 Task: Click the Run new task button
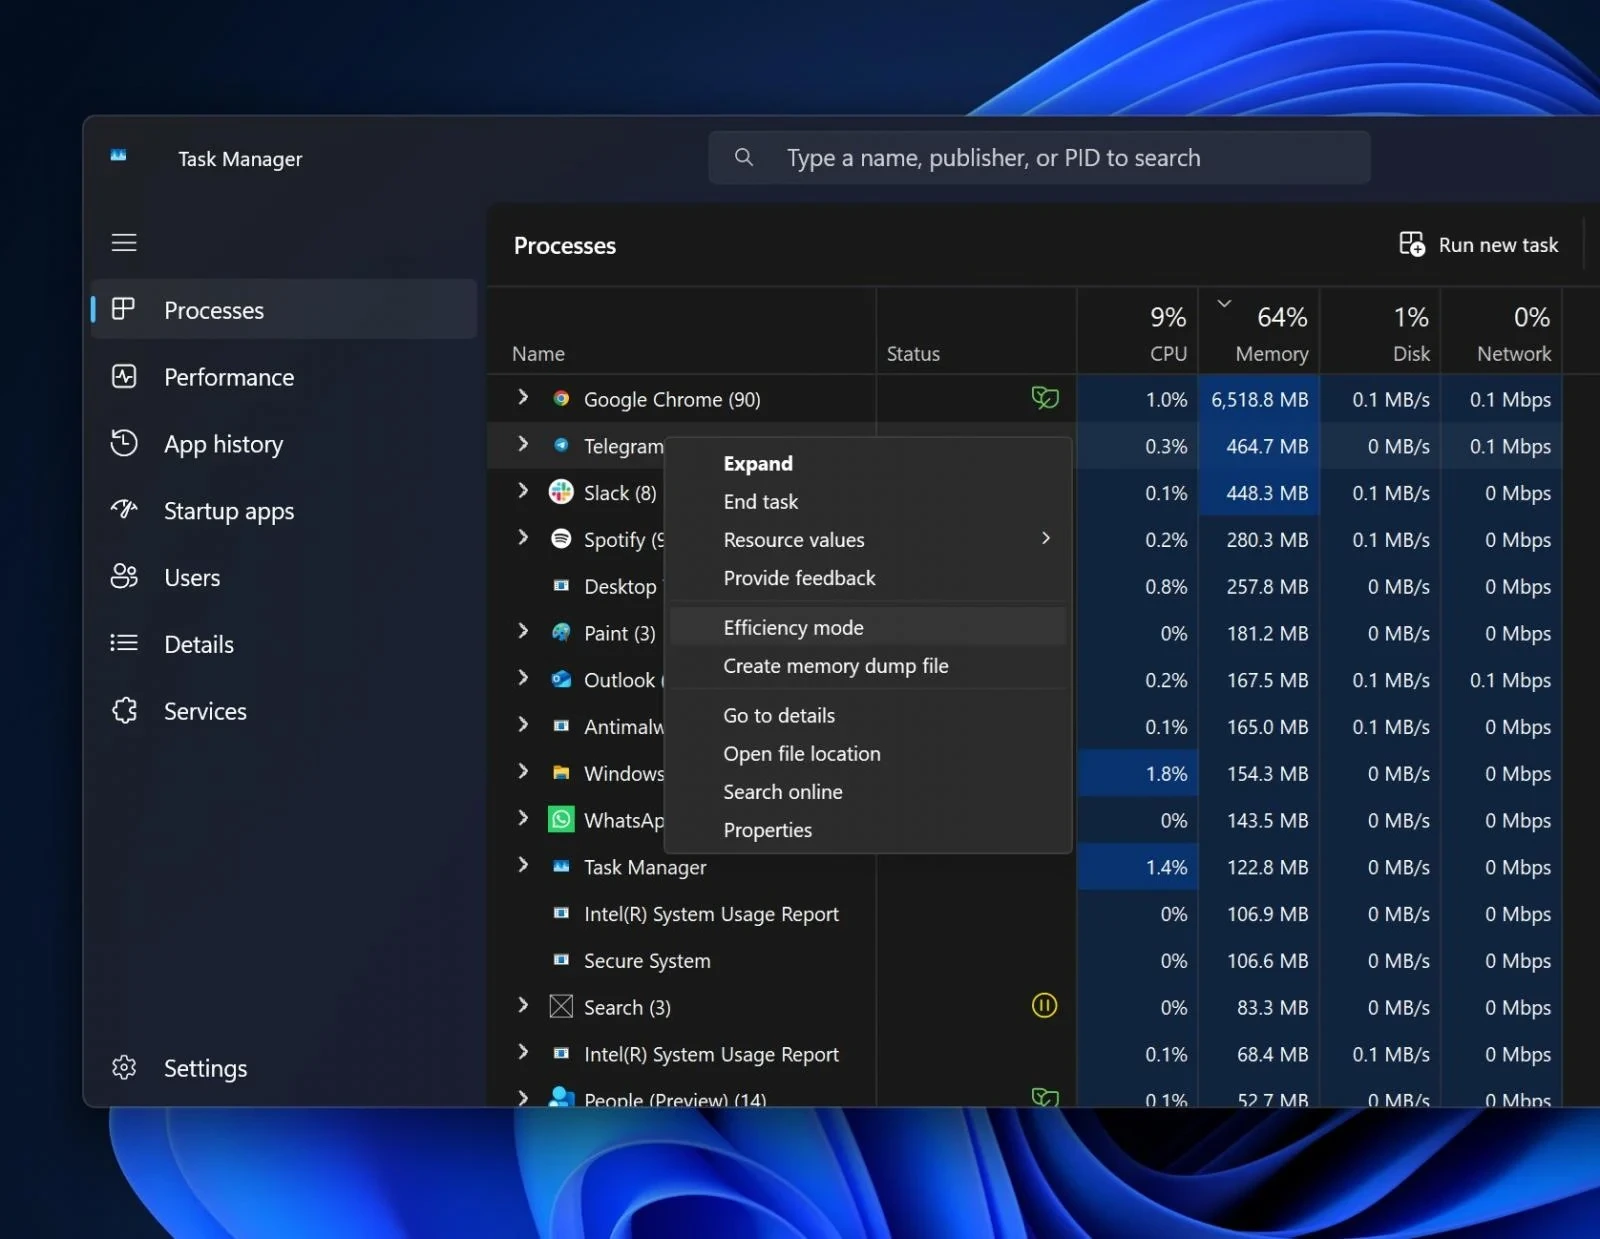point(1480,244)
